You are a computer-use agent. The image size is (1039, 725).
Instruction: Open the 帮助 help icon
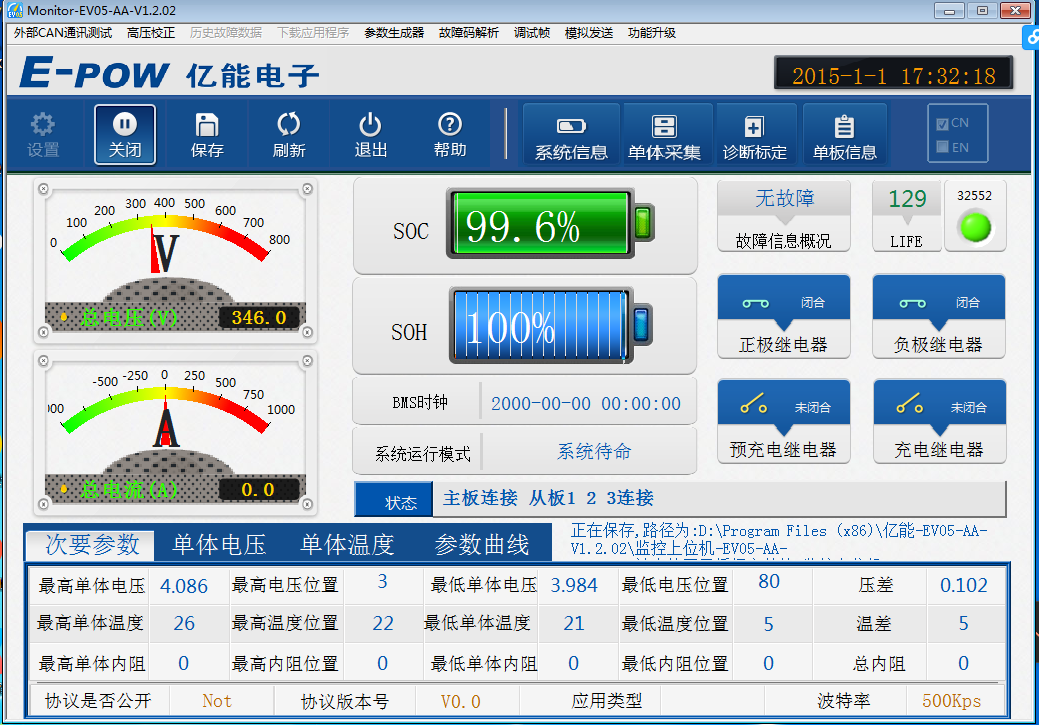449,133
